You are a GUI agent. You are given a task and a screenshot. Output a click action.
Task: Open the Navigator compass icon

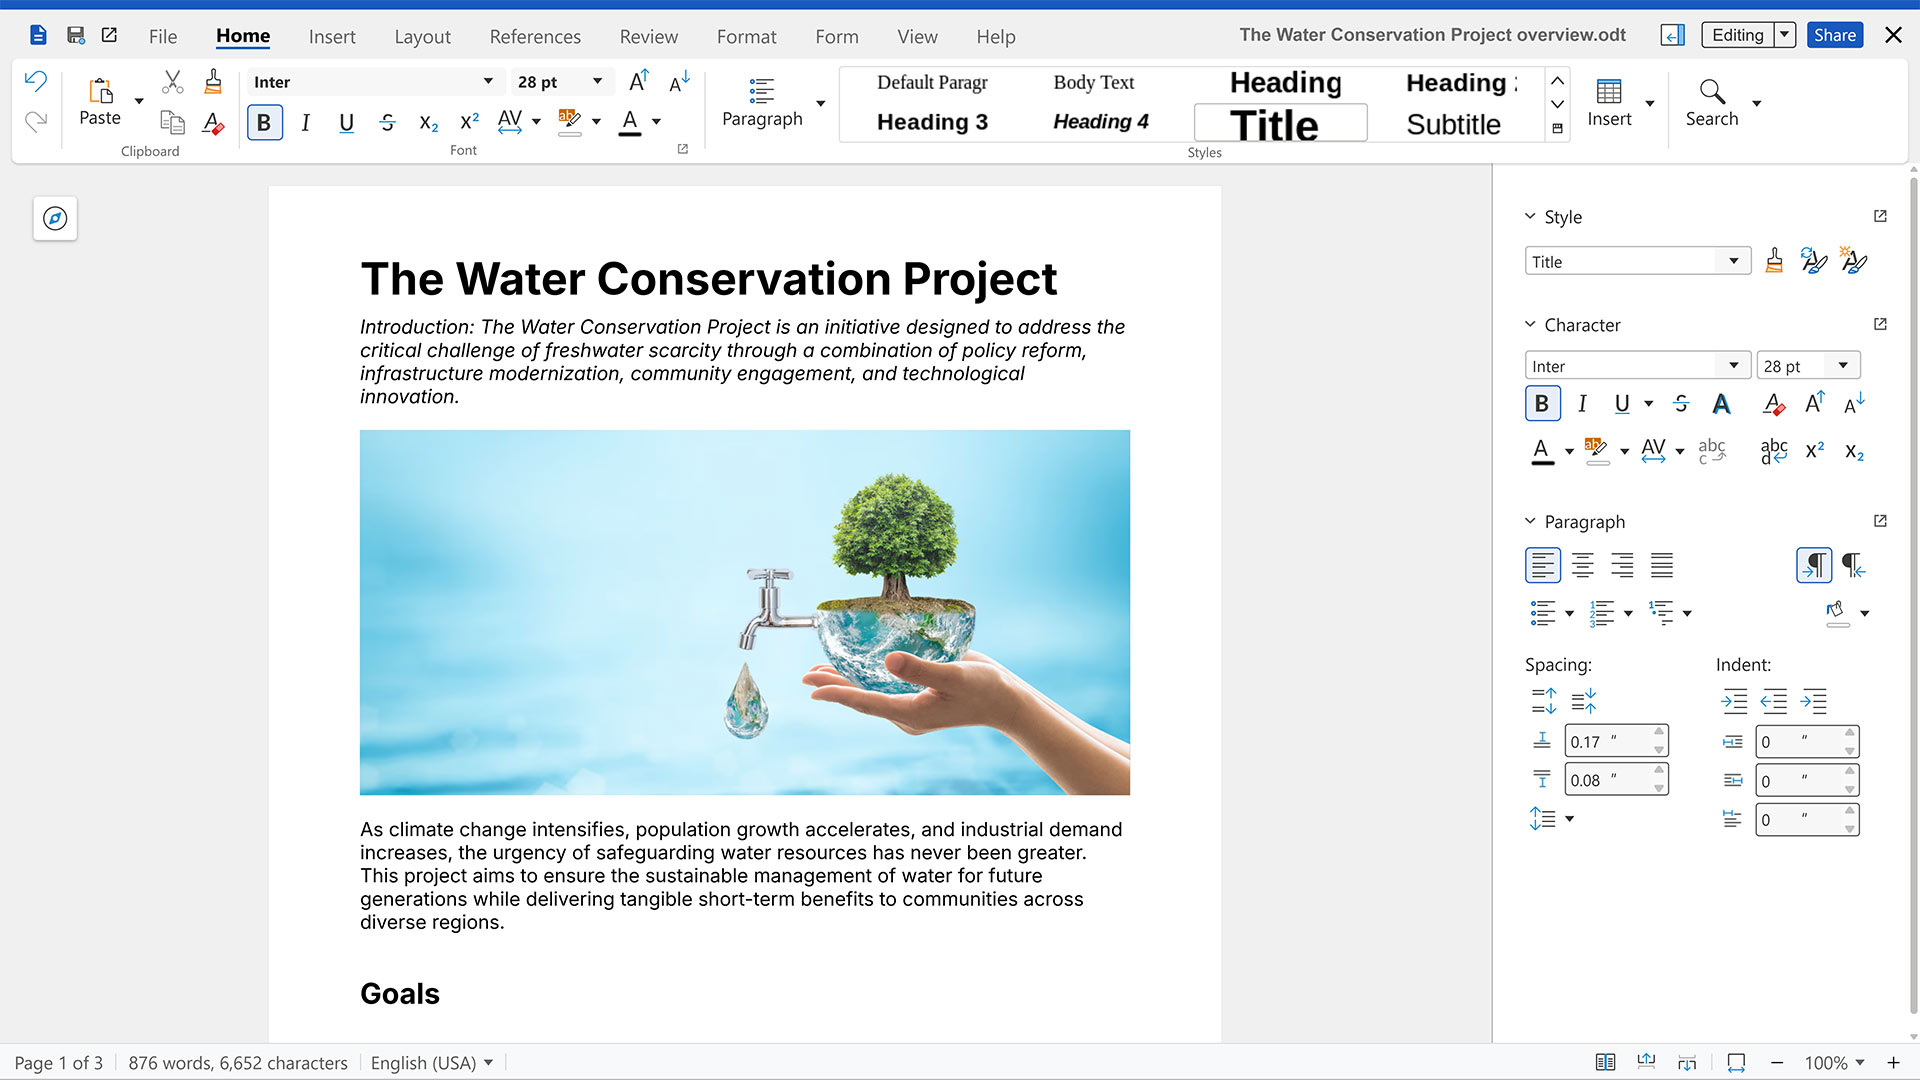(55, 218)
